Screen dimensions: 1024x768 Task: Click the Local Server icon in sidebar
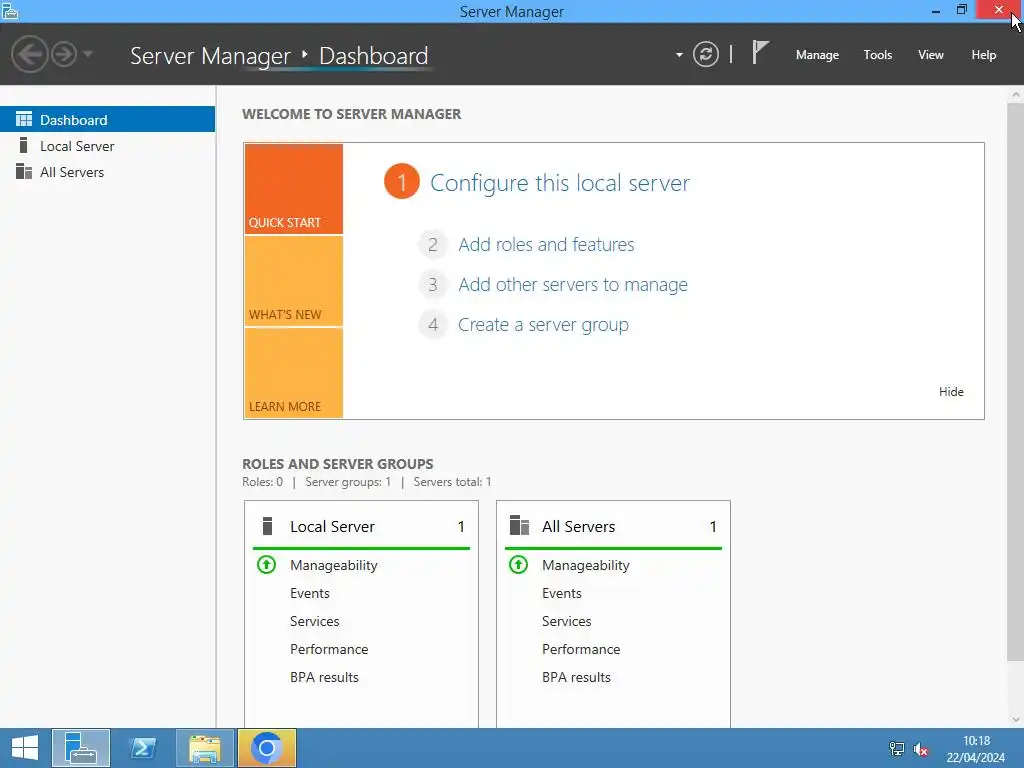click(x=24, y=145)
